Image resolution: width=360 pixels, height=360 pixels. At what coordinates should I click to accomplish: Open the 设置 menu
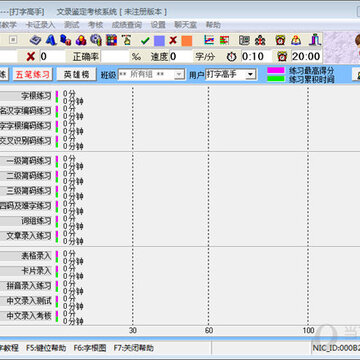tap(158, 25)
